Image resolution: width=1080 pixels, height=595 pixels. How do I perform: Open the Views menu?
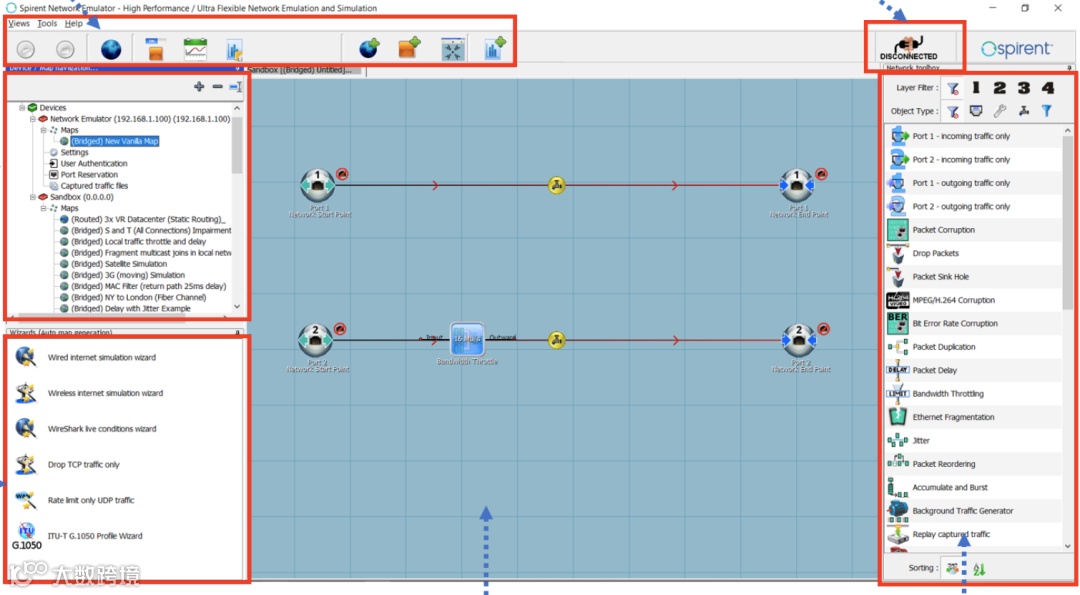[x=19, y=23]
